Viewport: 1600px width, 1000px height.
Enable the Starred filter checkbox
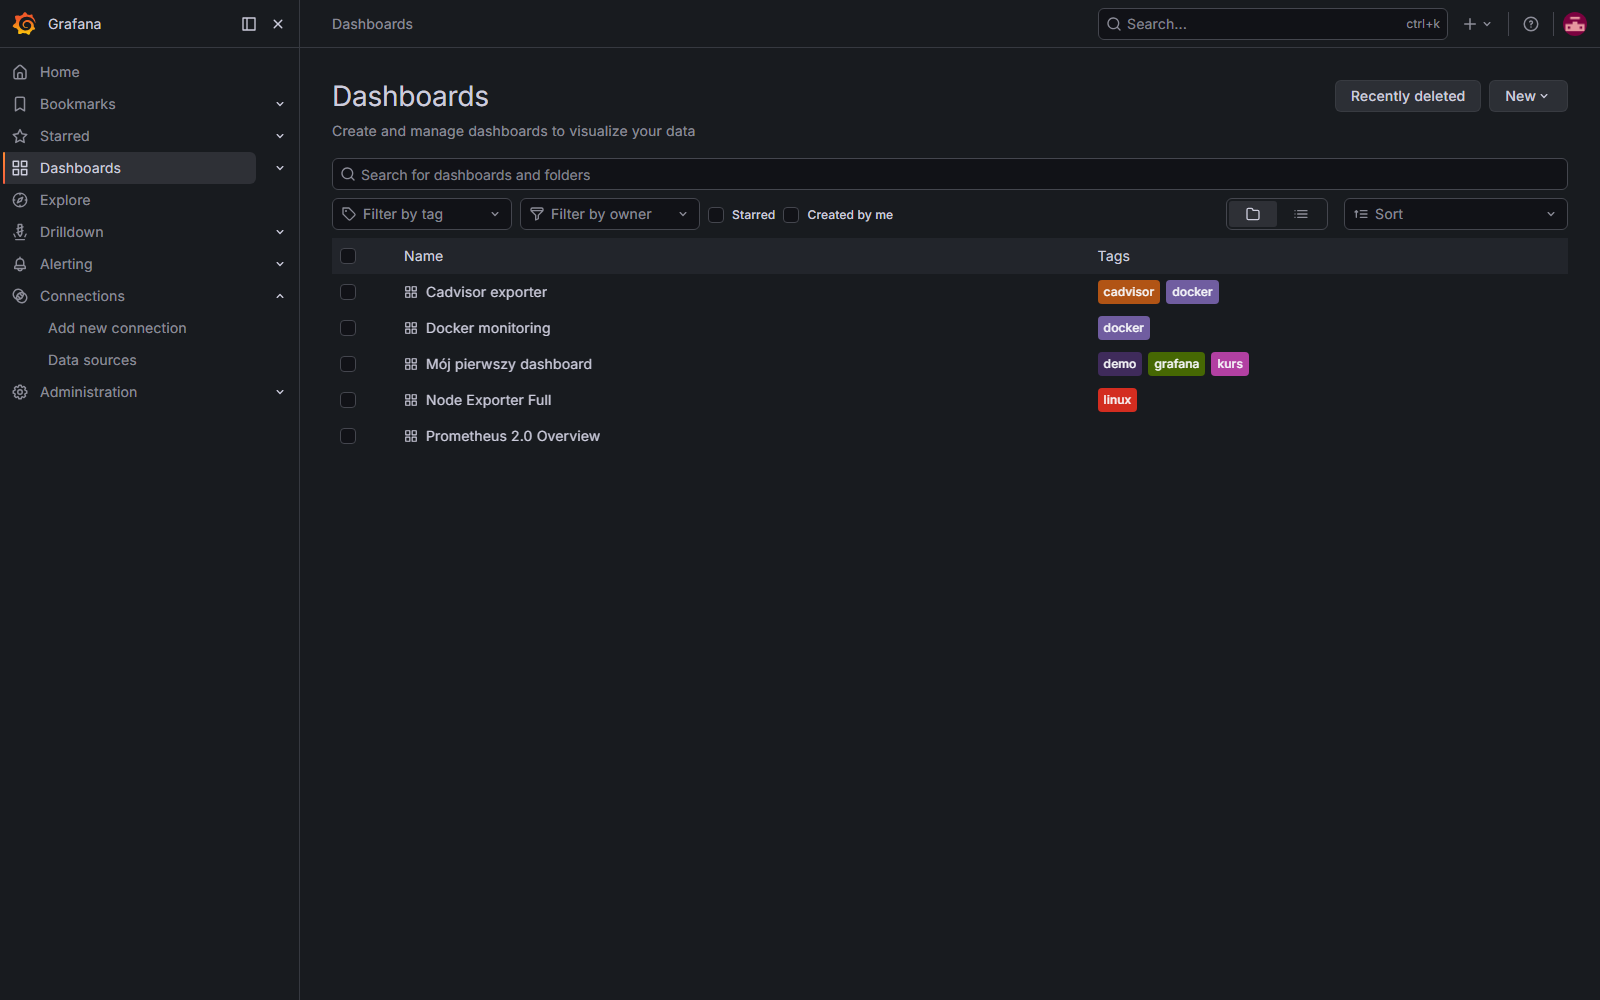[716, 215]
